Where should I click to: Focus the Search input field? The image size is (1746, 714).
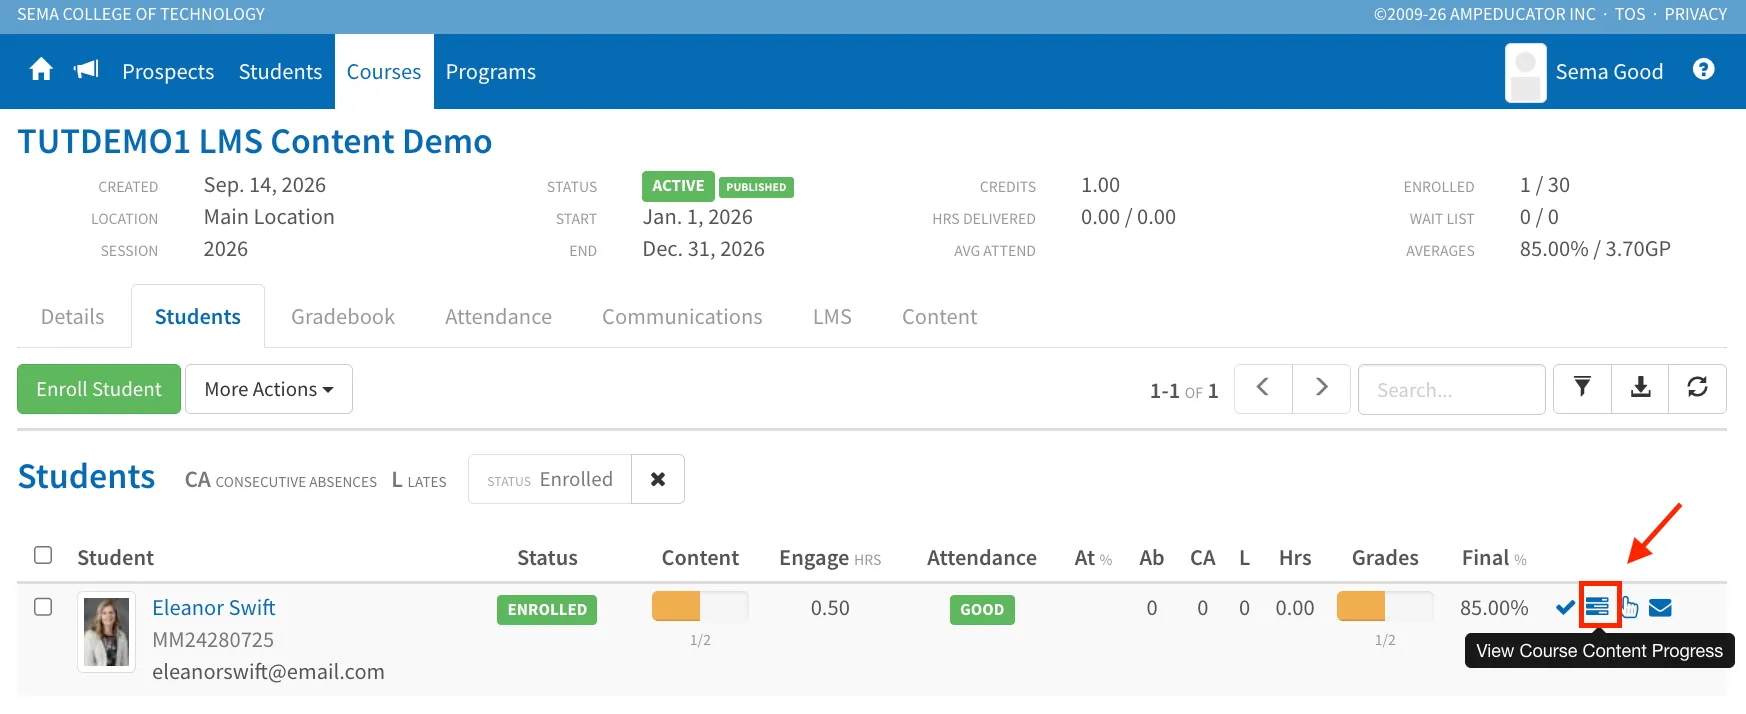point(1451,389)
